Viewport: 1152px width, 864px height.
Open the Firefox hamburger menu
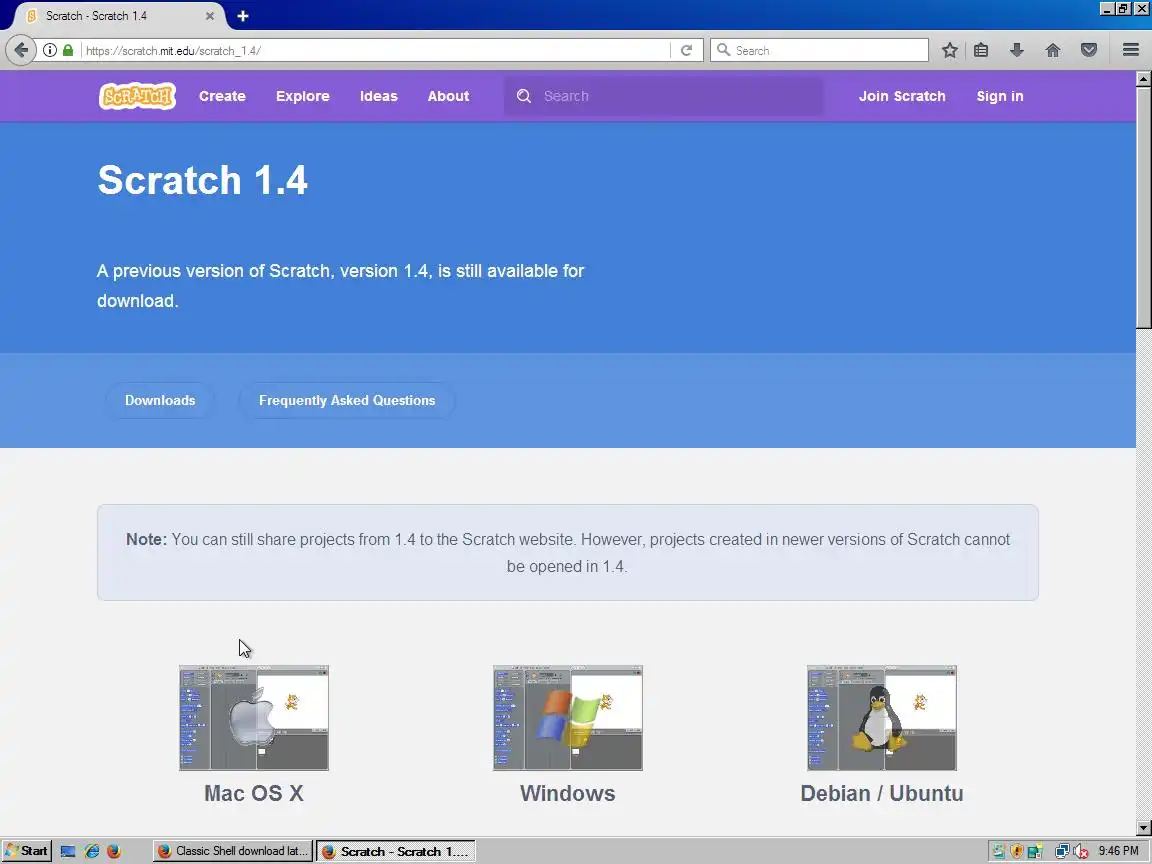[x=1131, y=50]
